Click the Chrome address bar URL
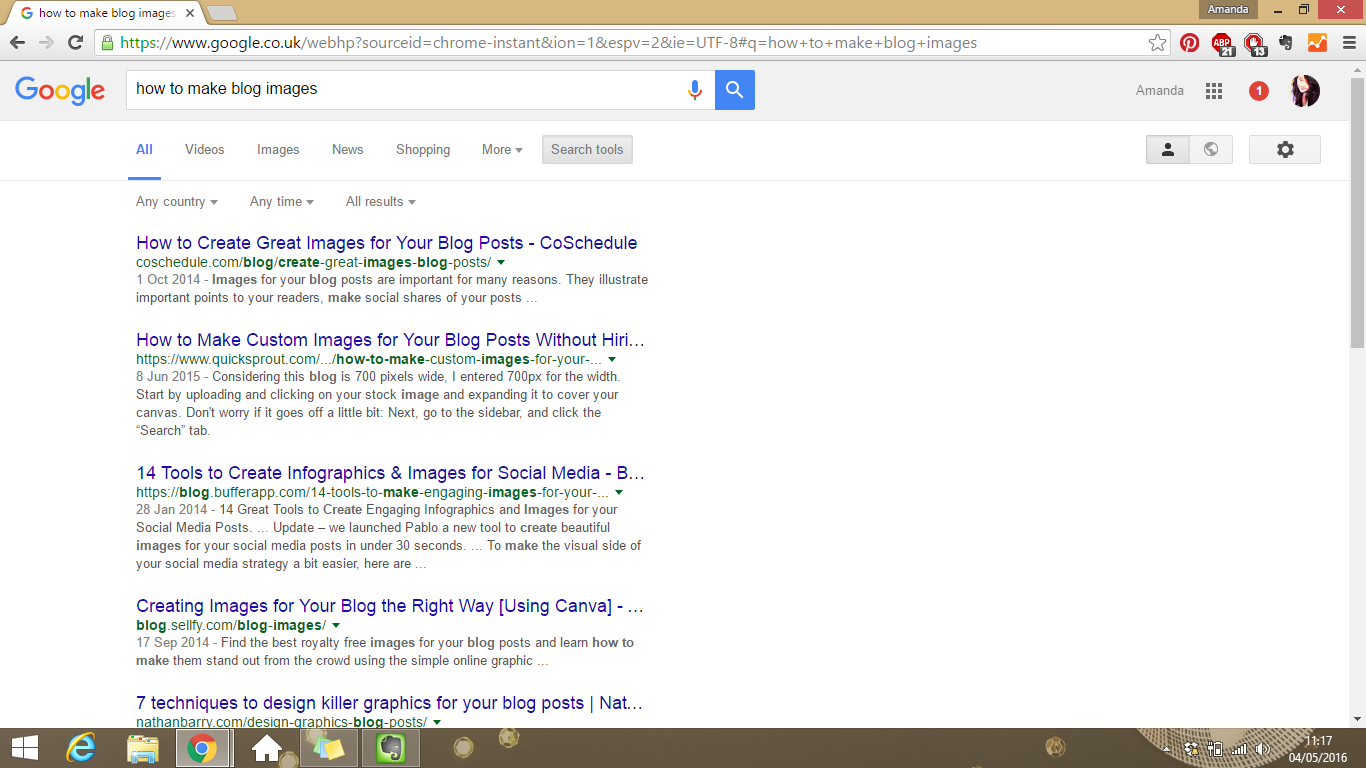Image resolution: width=1366 pixels, height=768 pixels. [548, 43]
